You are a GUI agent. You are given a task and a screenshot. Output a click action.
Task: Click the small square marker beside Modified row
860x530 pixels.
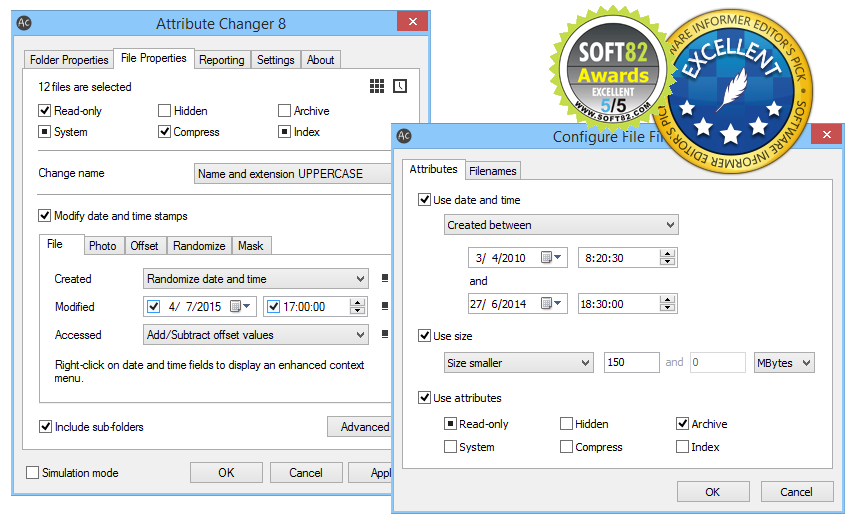pyautogui.click(x=385, y=306)
